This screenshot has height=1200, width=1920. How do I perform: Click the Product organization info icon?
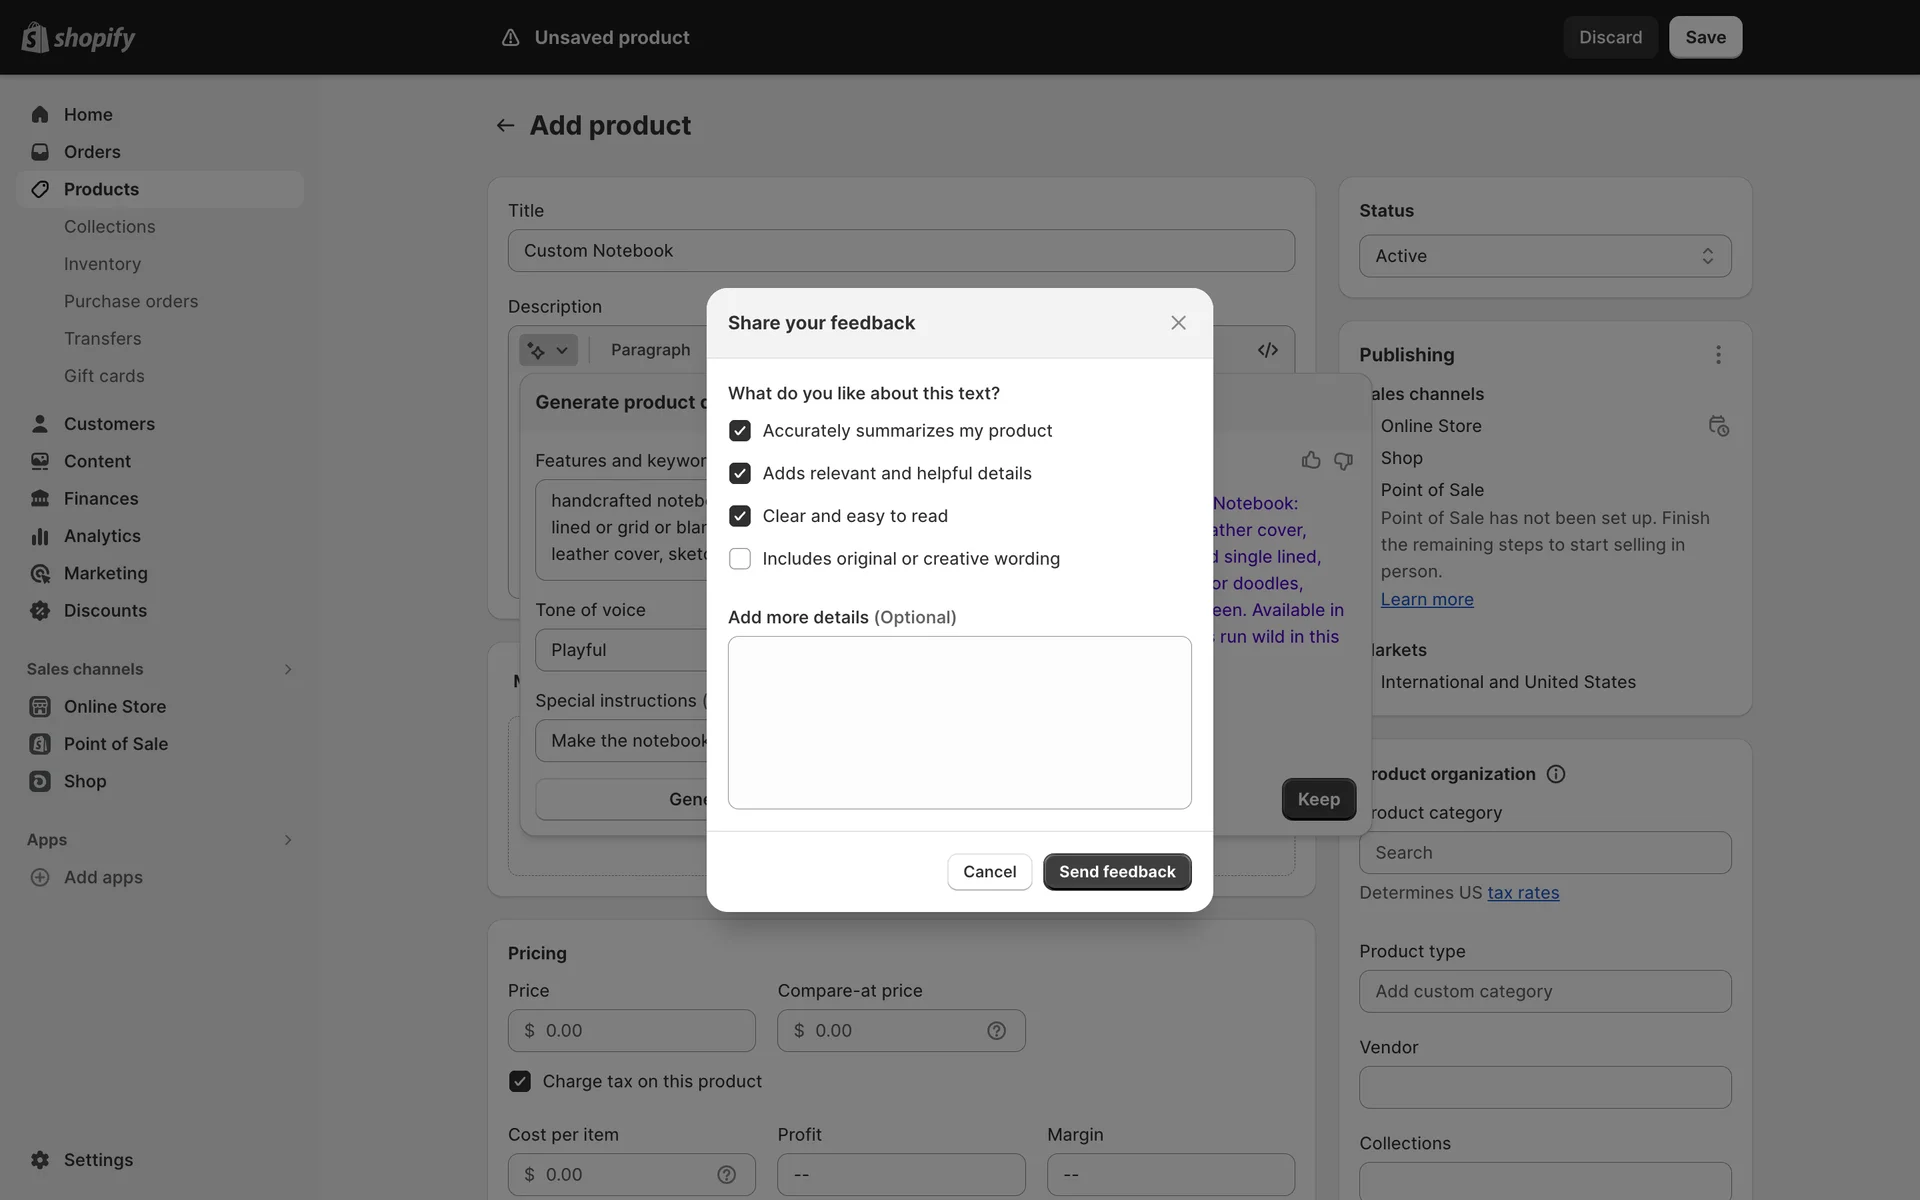[1556, 774]
